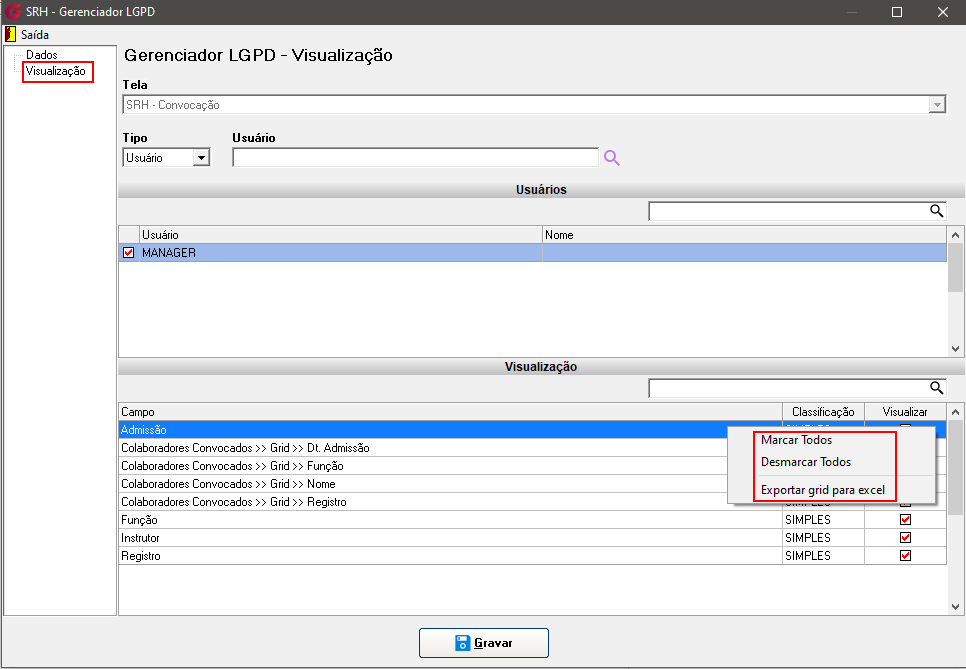Toggle Visualizar checkbox for Função
Viewport: 966px width, 669px height.
coord(905,520)
